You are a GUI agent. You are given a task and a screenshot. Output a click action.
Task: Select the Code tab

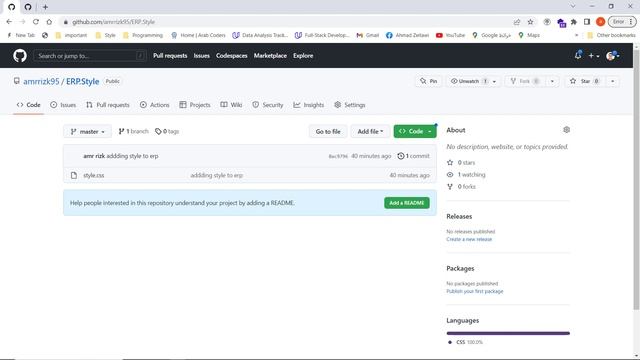[29, 105]
